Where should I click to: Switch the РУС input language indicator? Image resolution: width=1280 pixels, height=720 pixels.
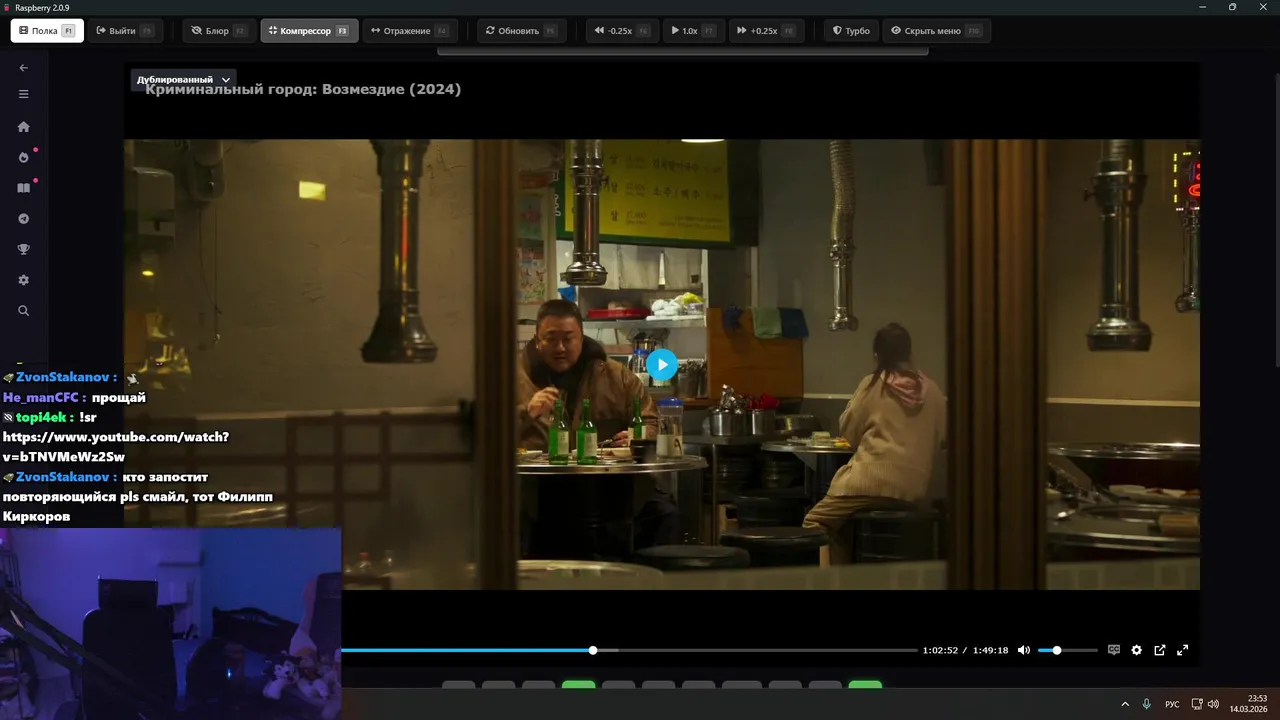[x=1172, y=704]
